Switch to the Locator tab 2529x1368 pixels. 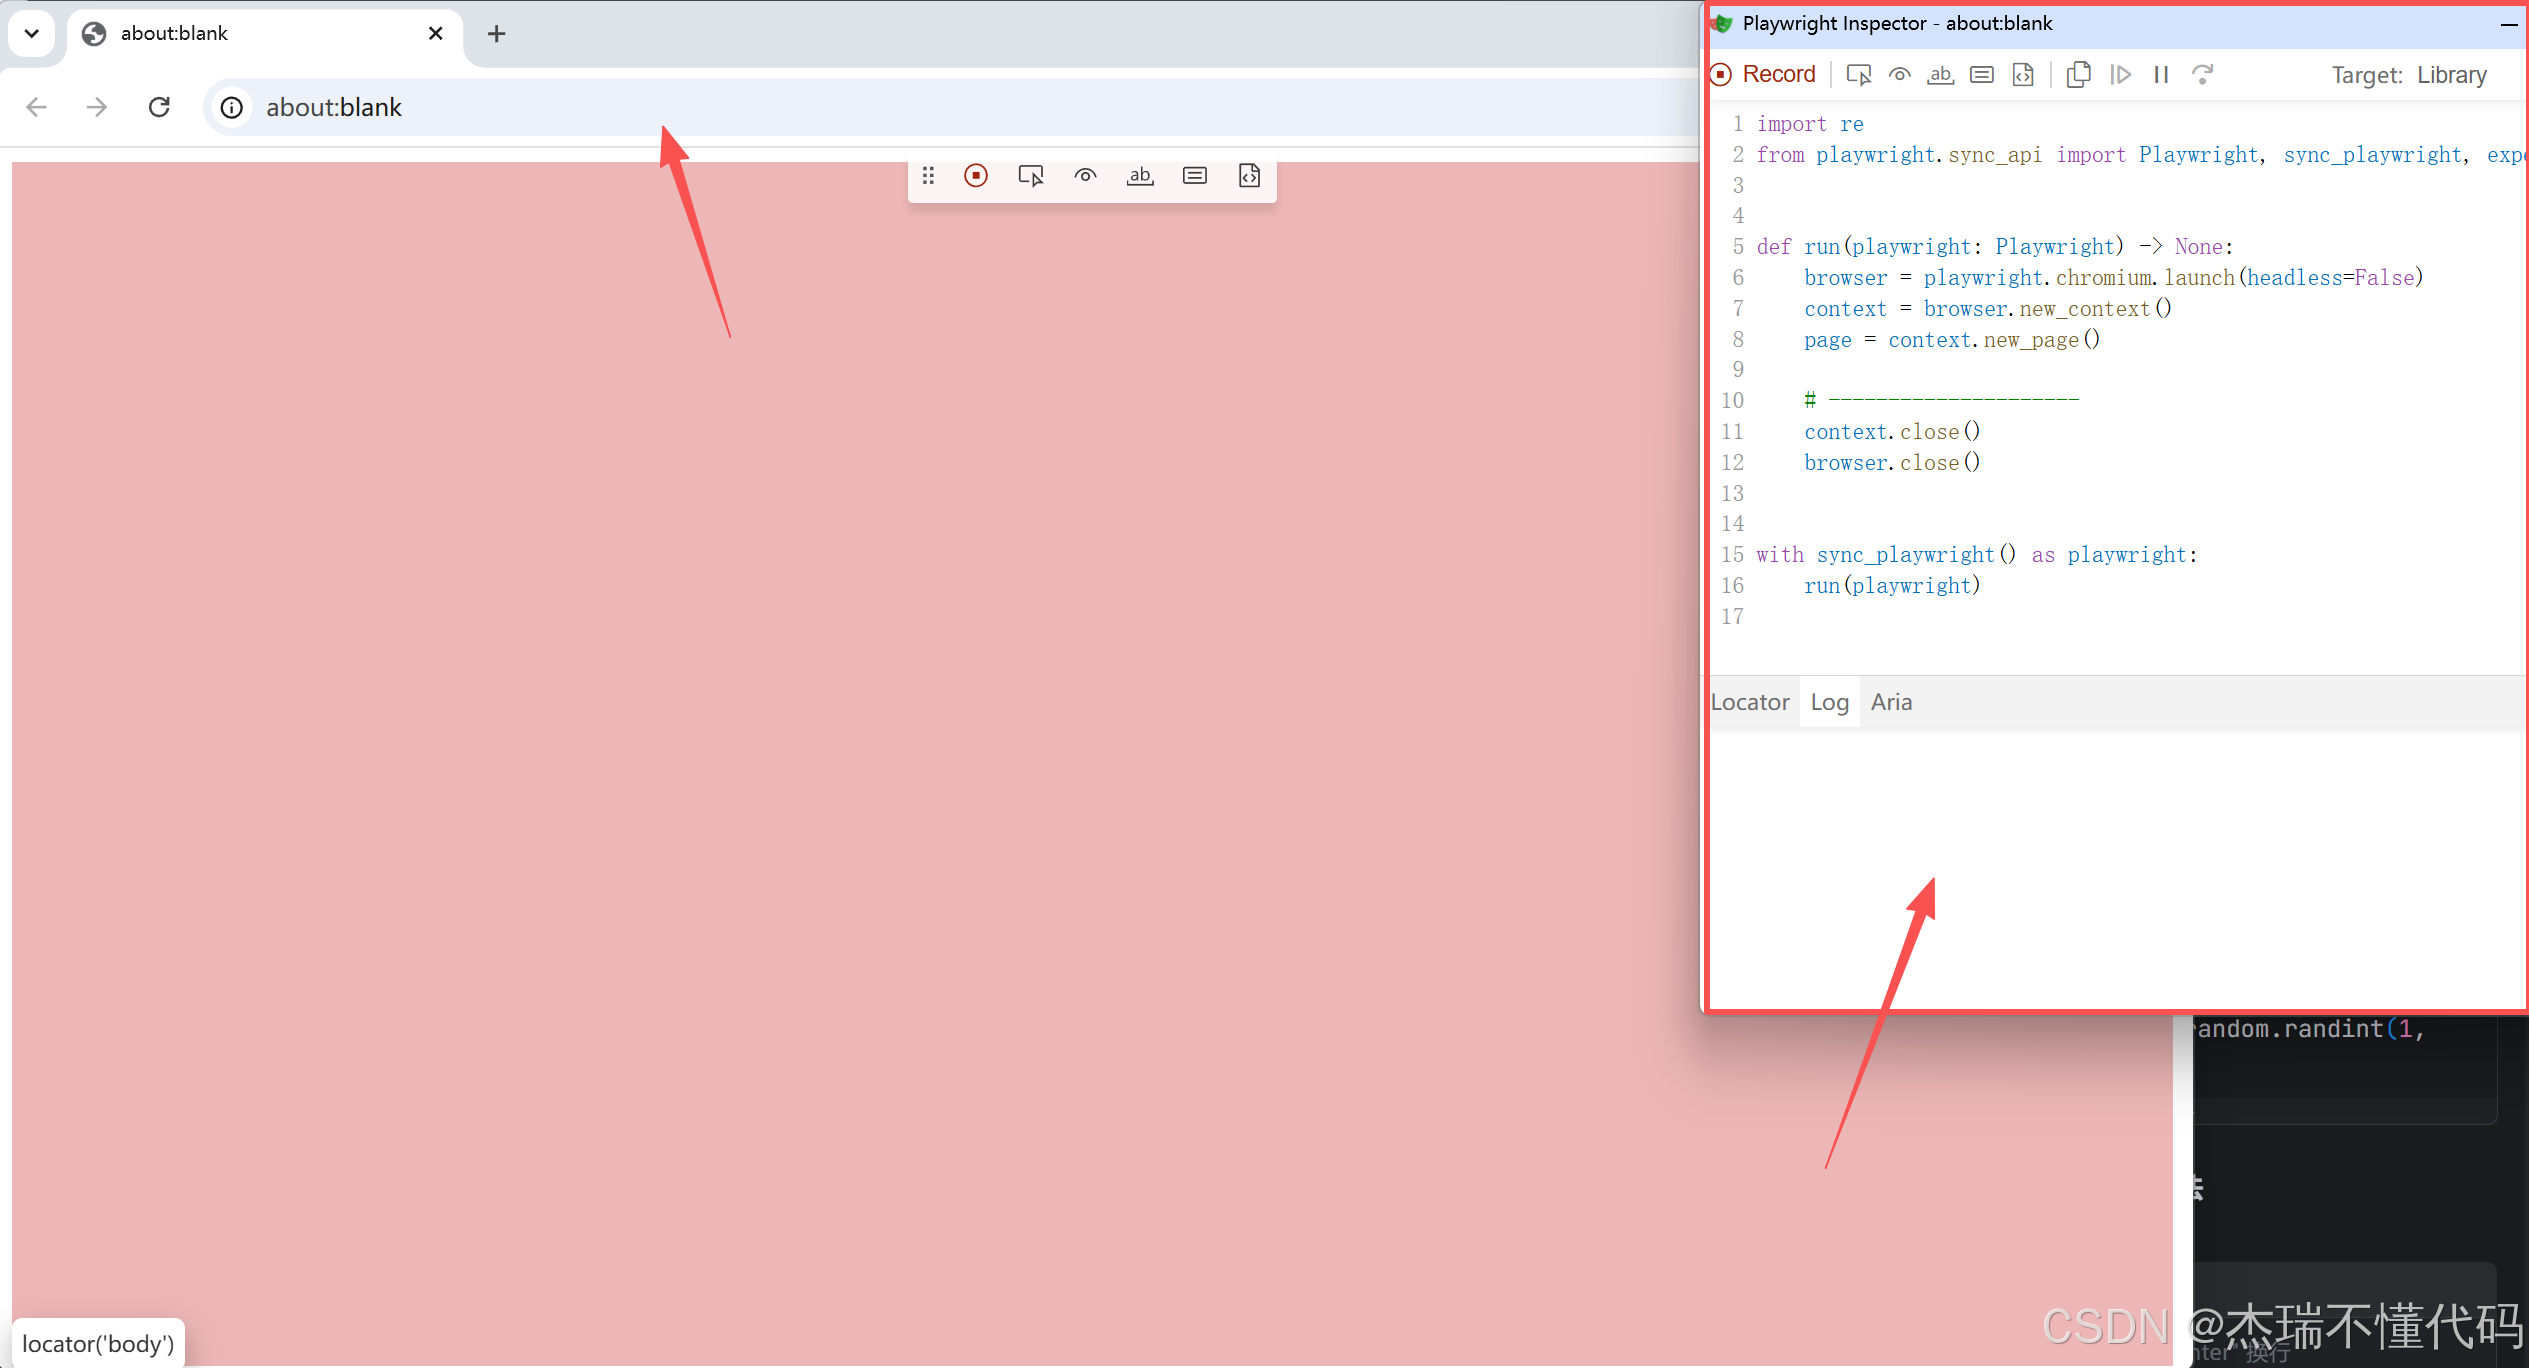point(1749,702)
